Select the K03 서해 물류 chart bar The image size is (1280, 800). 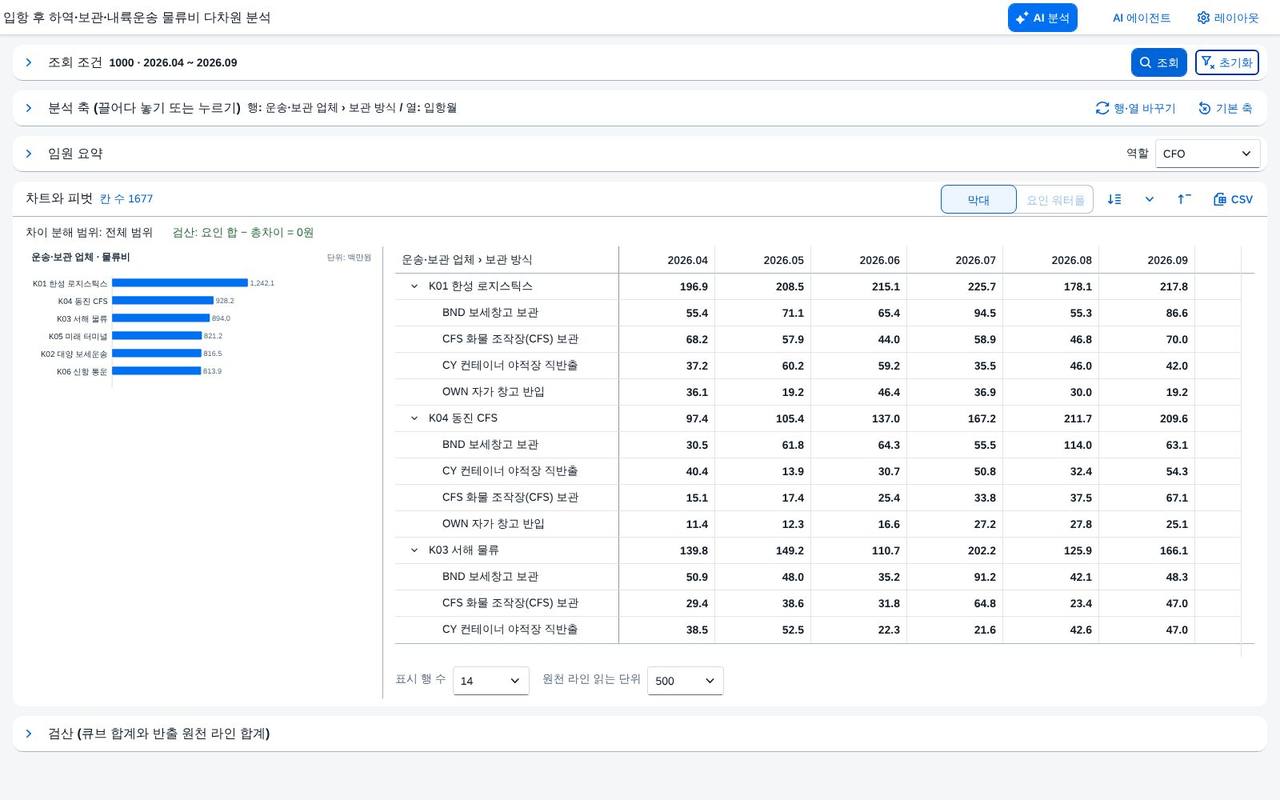161,318
